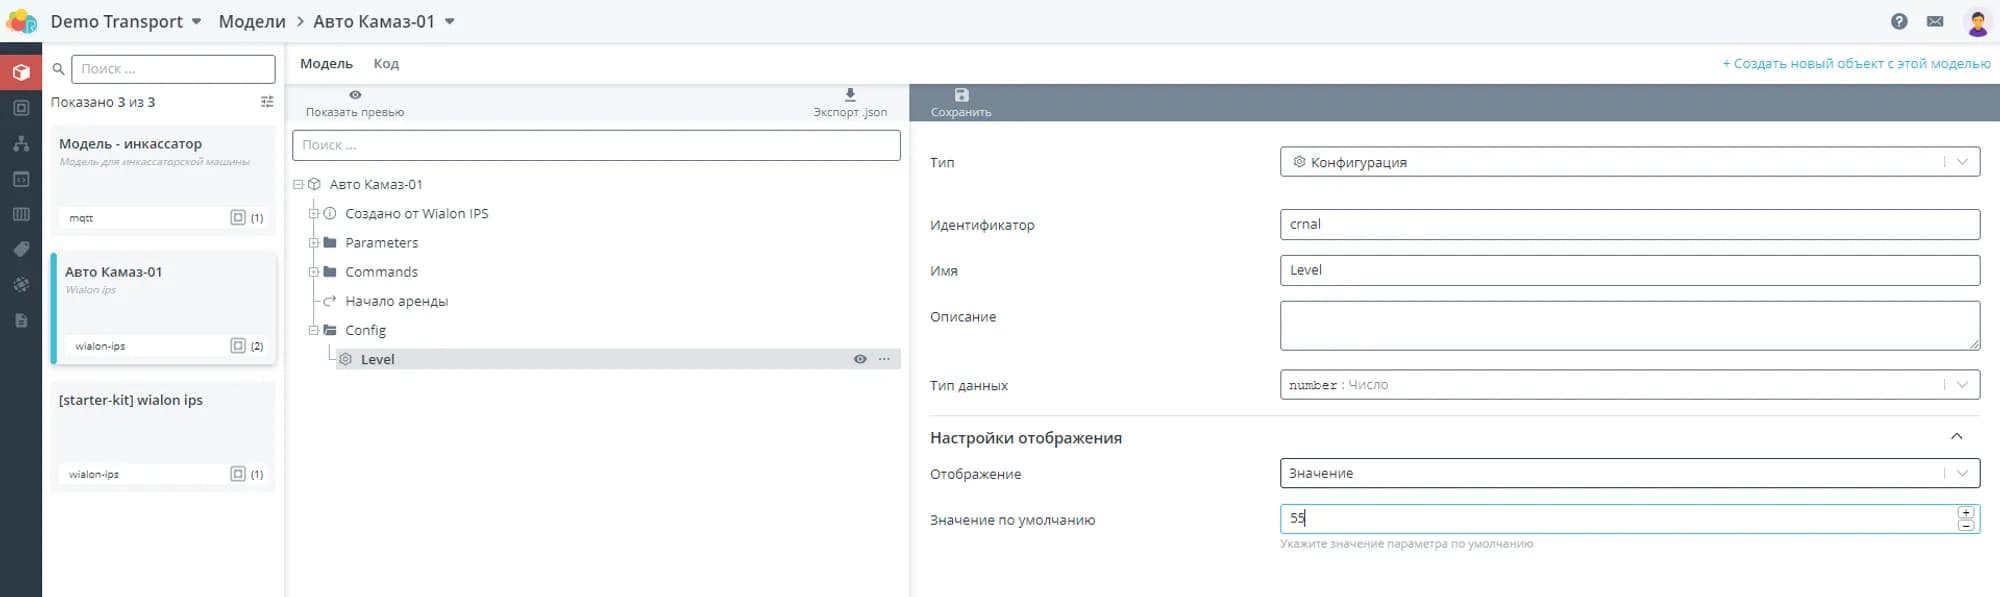
Task: Increment default value with plus stepper
Action: 1966,512
